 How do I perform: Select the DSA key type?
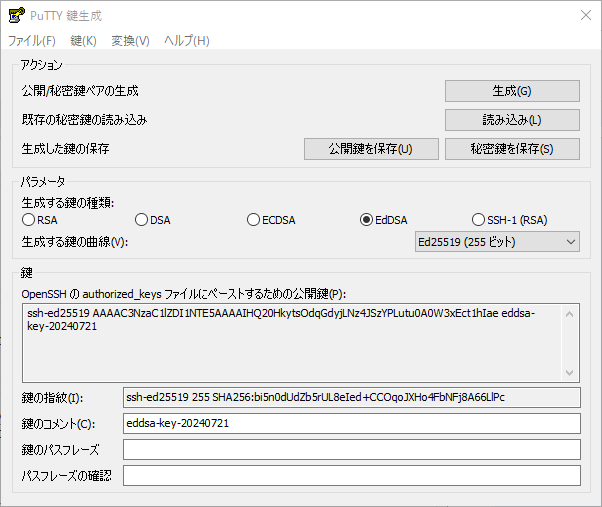point(153,220)
